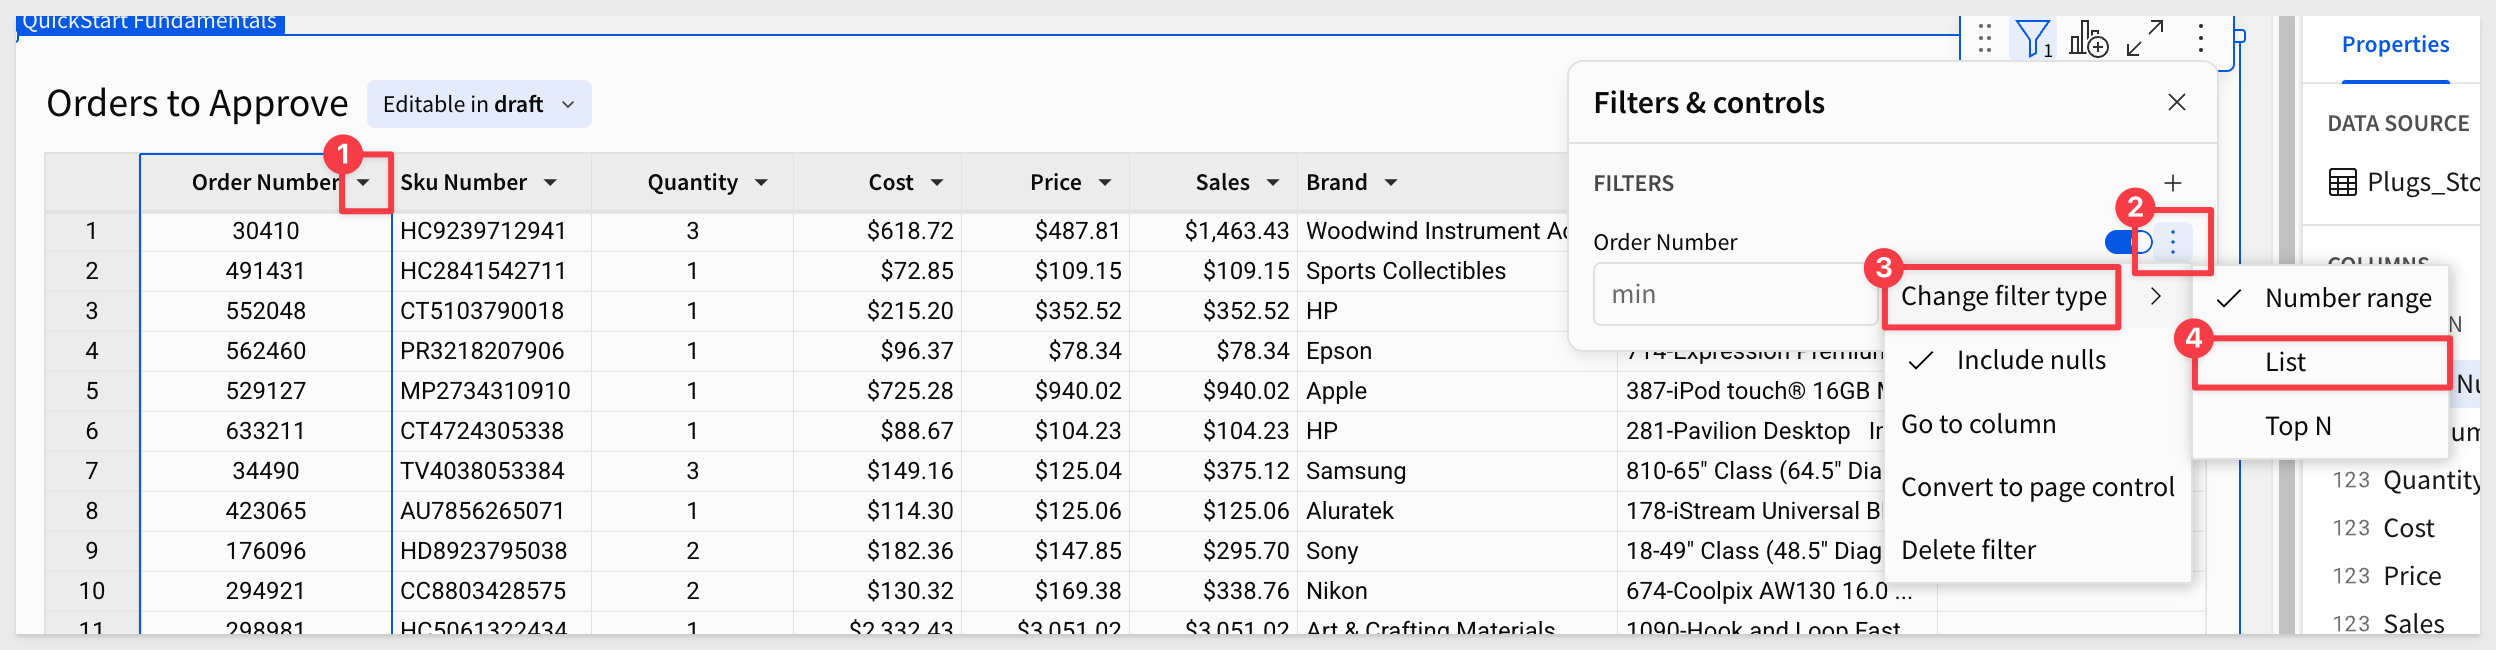2496x650 pixels.
Task: Click the Plugs data source table icon
Action: 2342,182
